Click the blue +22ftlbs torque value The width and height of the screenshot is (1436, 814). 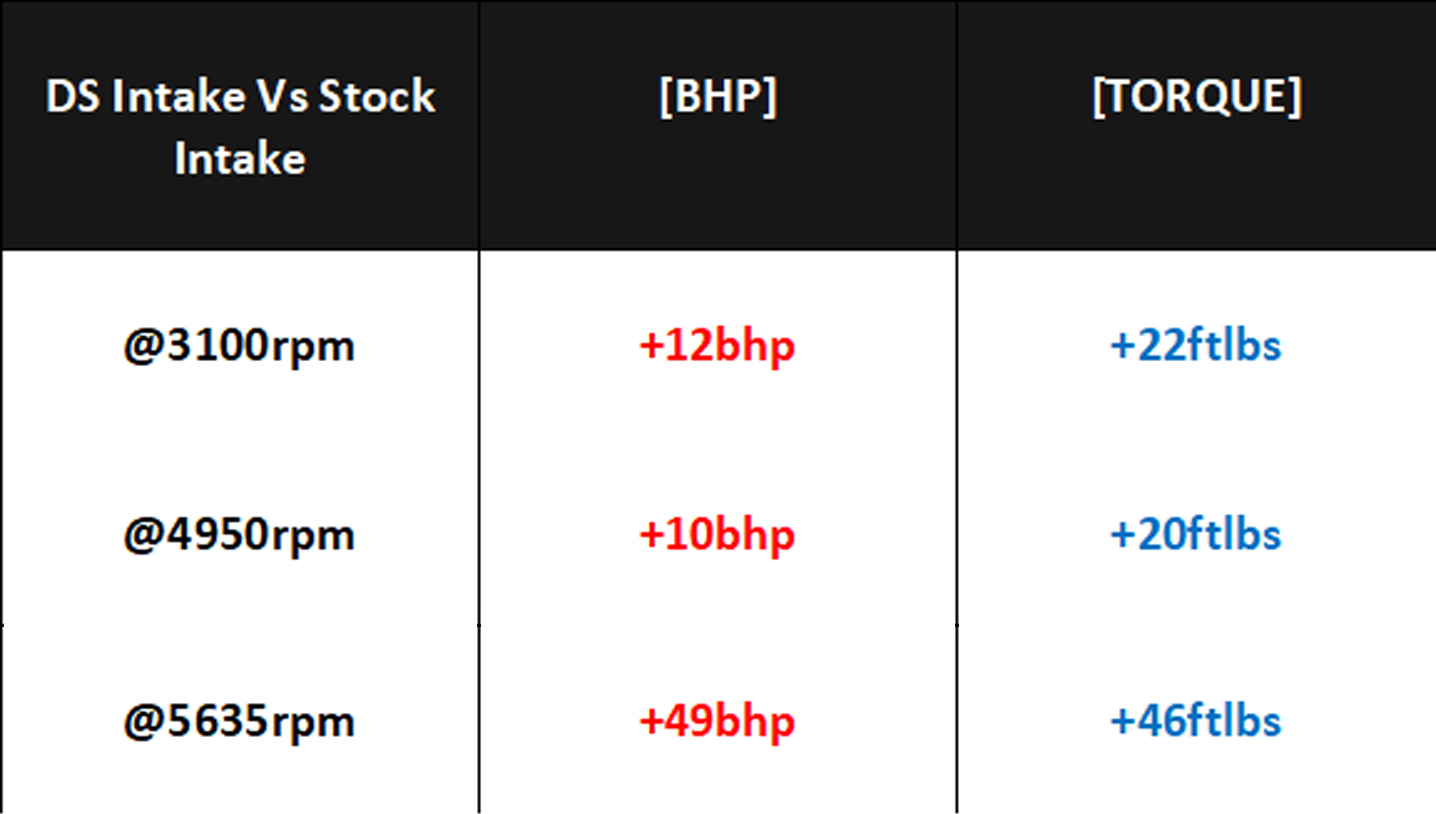pos(1196,346)
